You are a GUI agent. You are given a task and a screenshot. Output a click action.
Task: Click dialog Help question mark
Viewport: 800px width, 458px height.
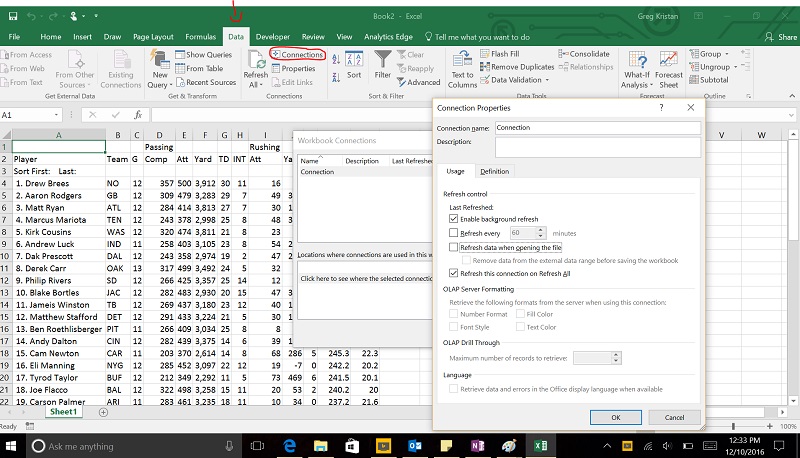[661, 108]
